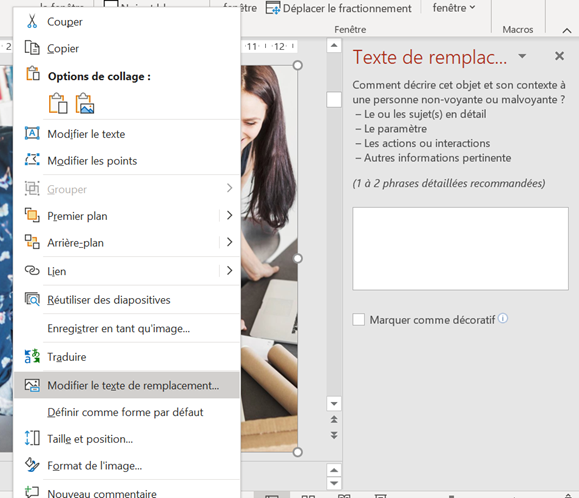
Task: Choose Enregistrer en tant qu'image
Action: coord(127,328)
